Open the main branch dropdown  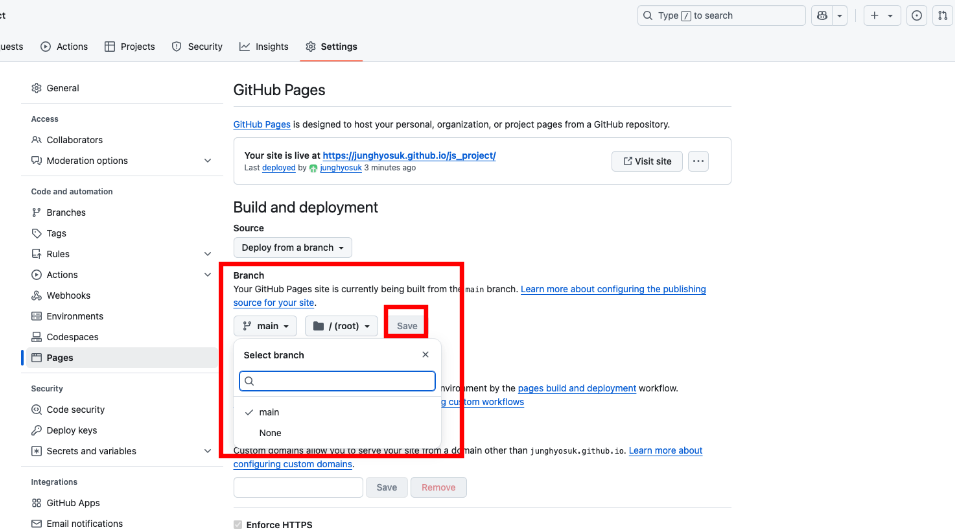pyautogui.click(x=265, y=326)
